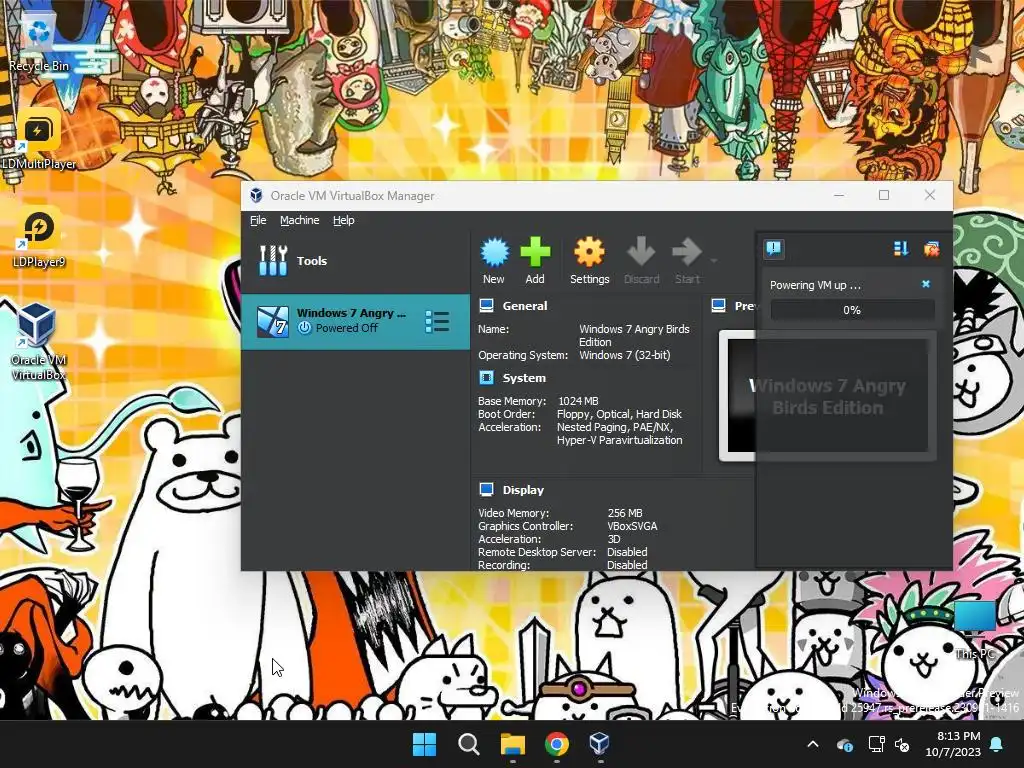Click the Display section header
The height and width of the screenshot is (768, 1024).
click(523, 490)
